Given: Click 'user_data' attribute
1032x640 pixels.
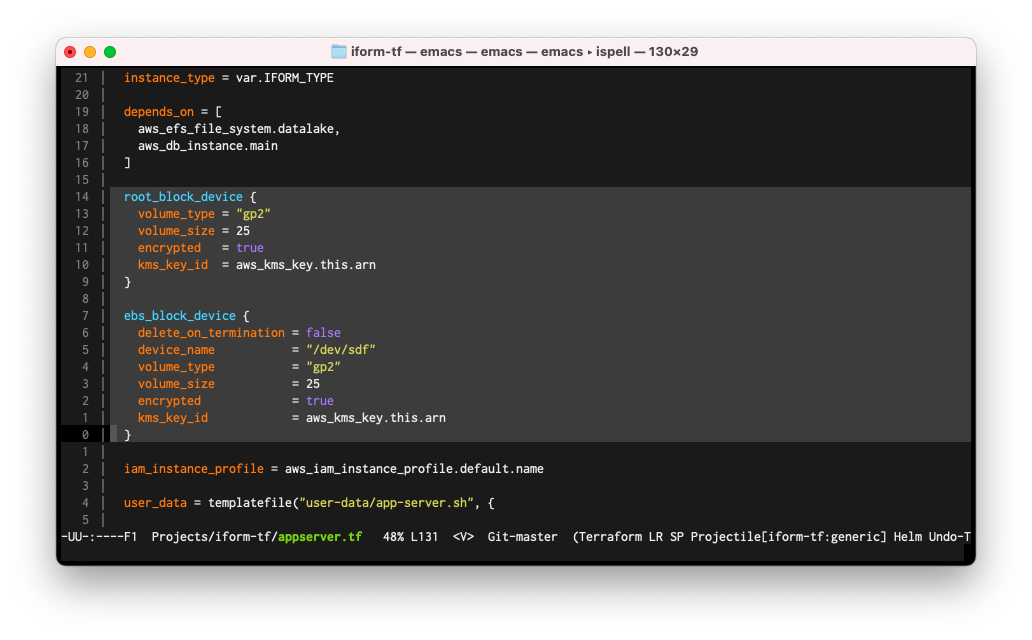Looking at the screenshot, I should (155, 503).
